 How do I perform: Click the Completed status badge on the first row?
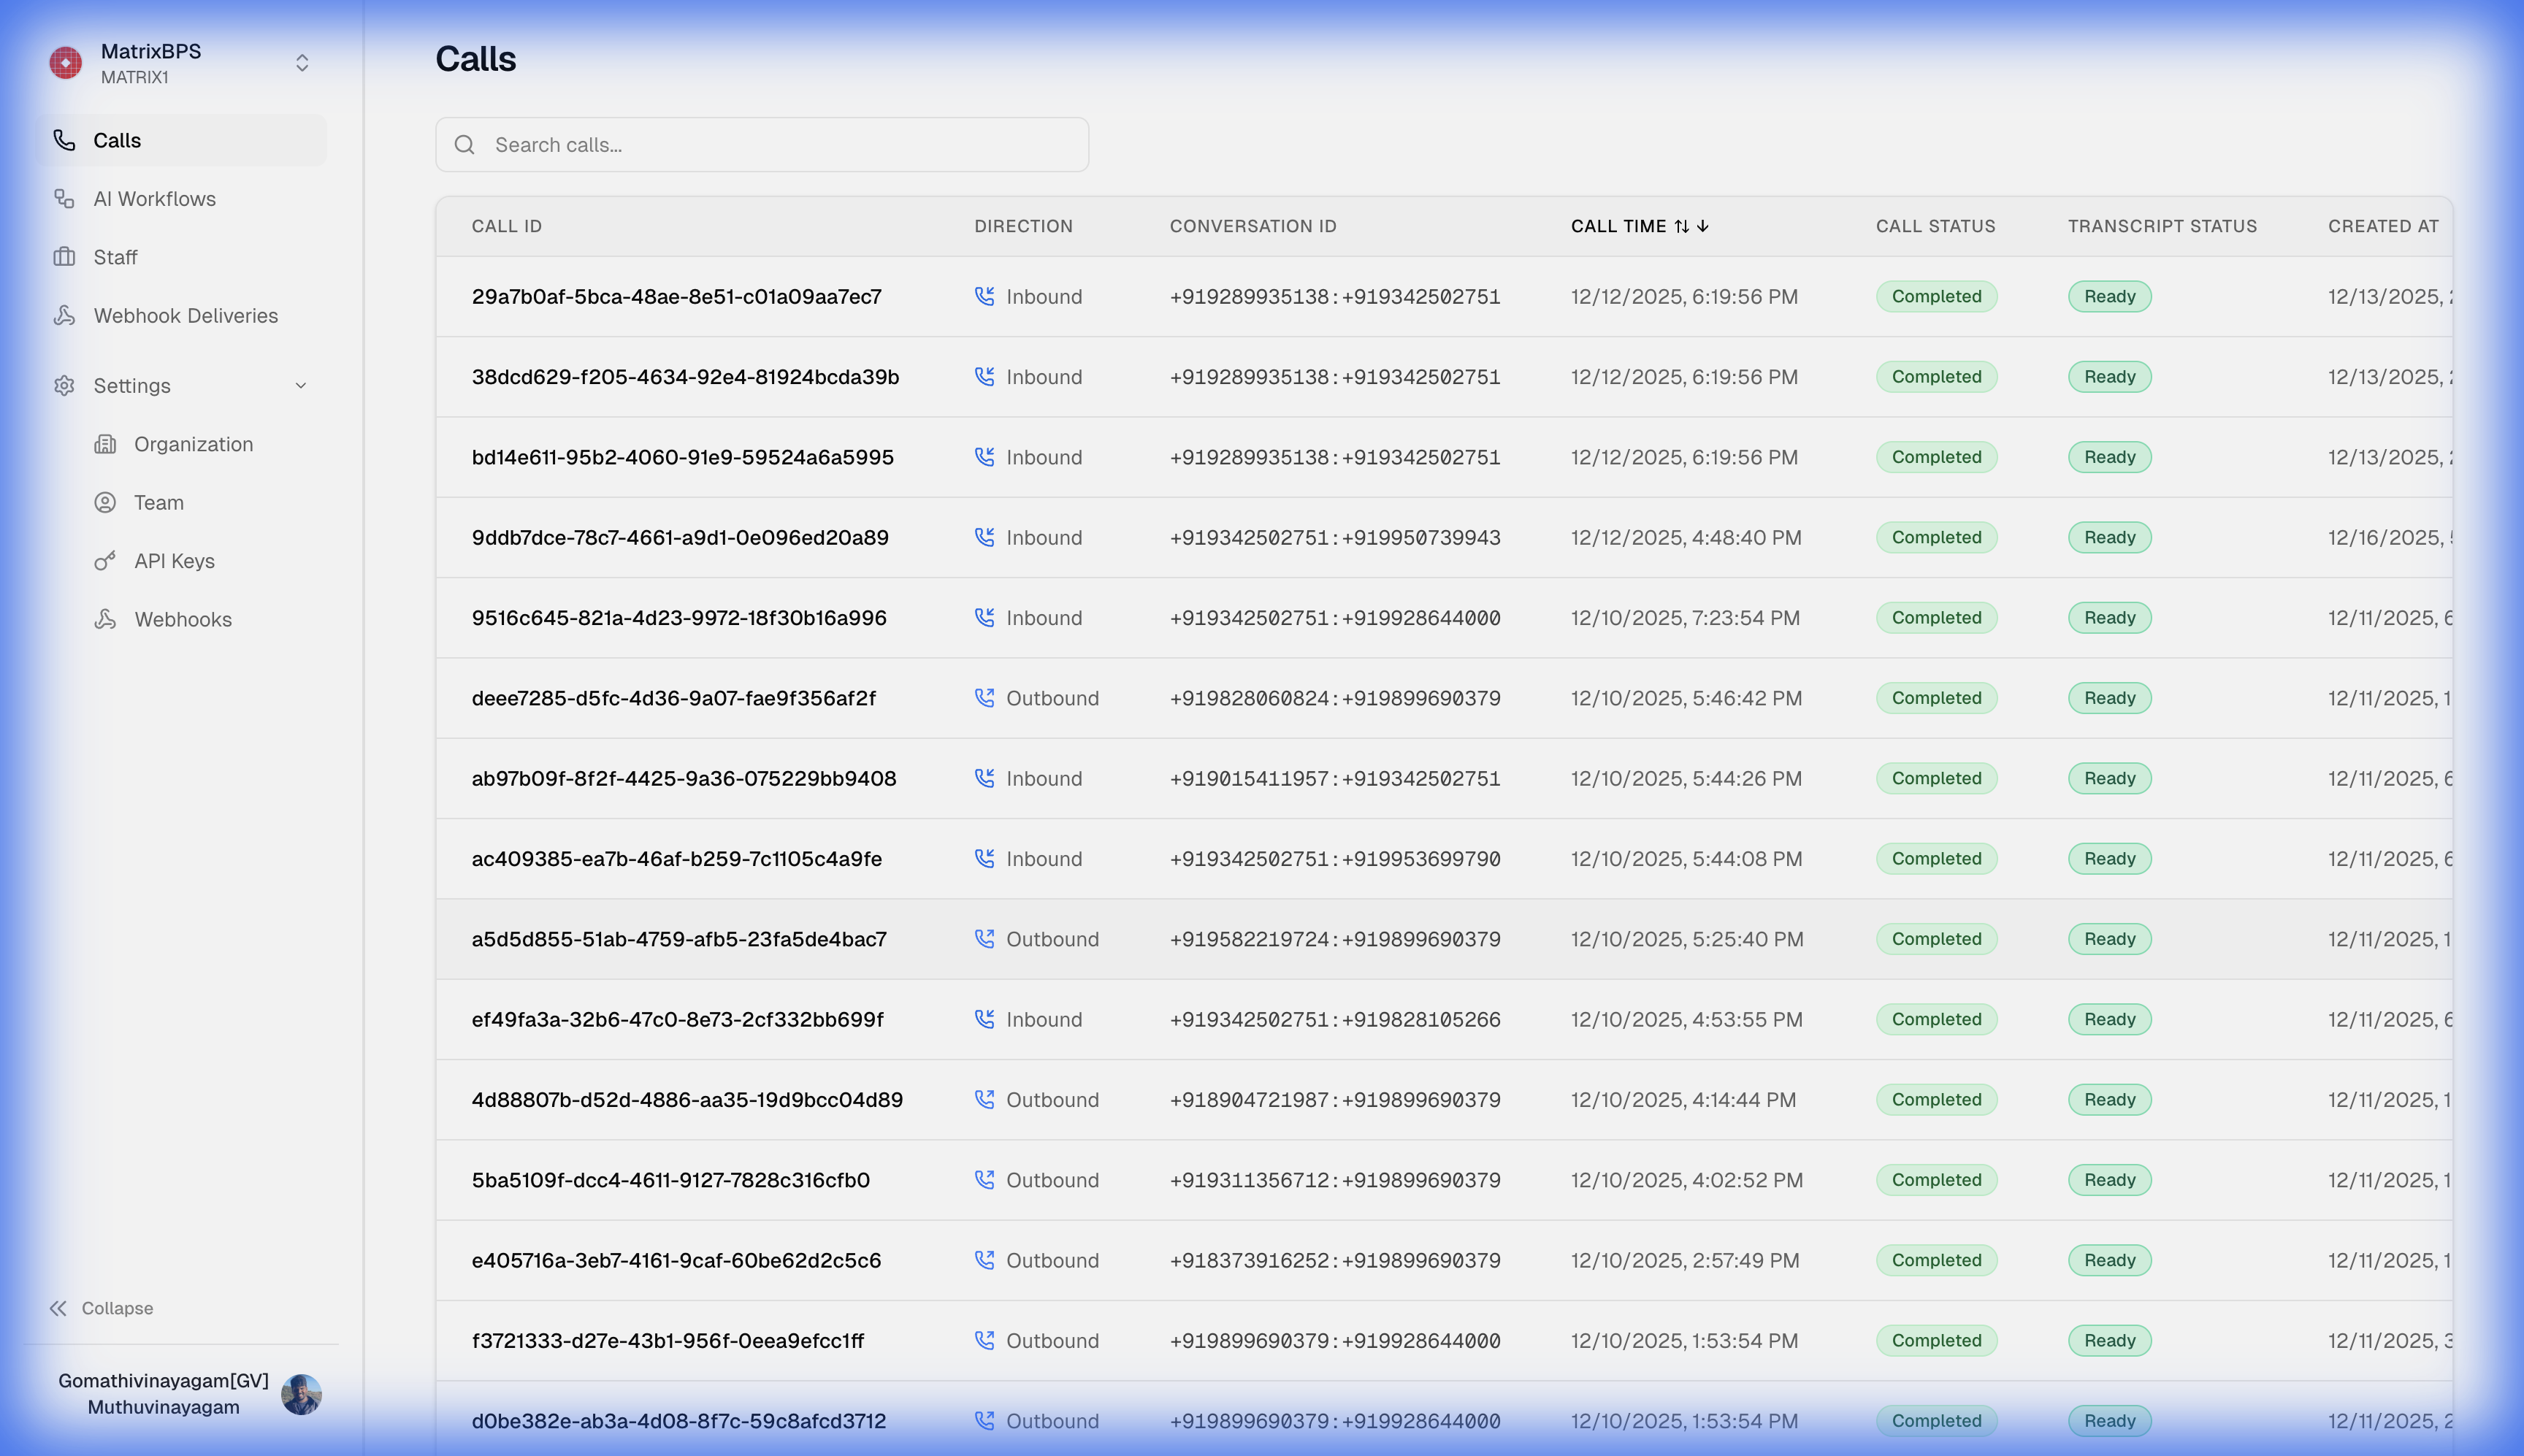(x=1936, y=296)
